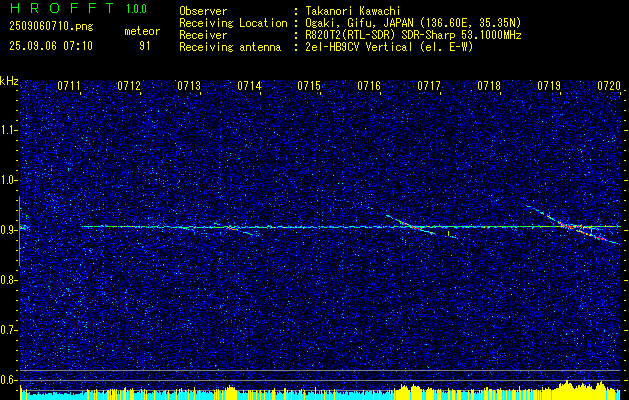Click the file name 2509060710.png
Viewport: 629px width, 400px height.
pos(51,27)
